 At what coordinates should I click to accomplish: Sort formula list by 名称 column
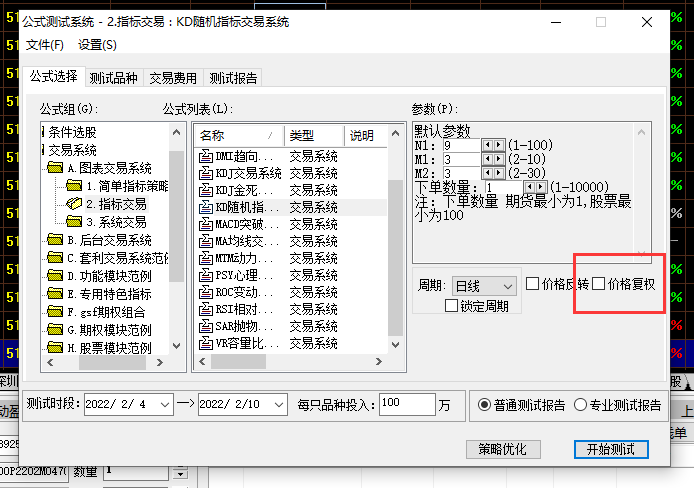pyautogui.click(x=239, y=135)
